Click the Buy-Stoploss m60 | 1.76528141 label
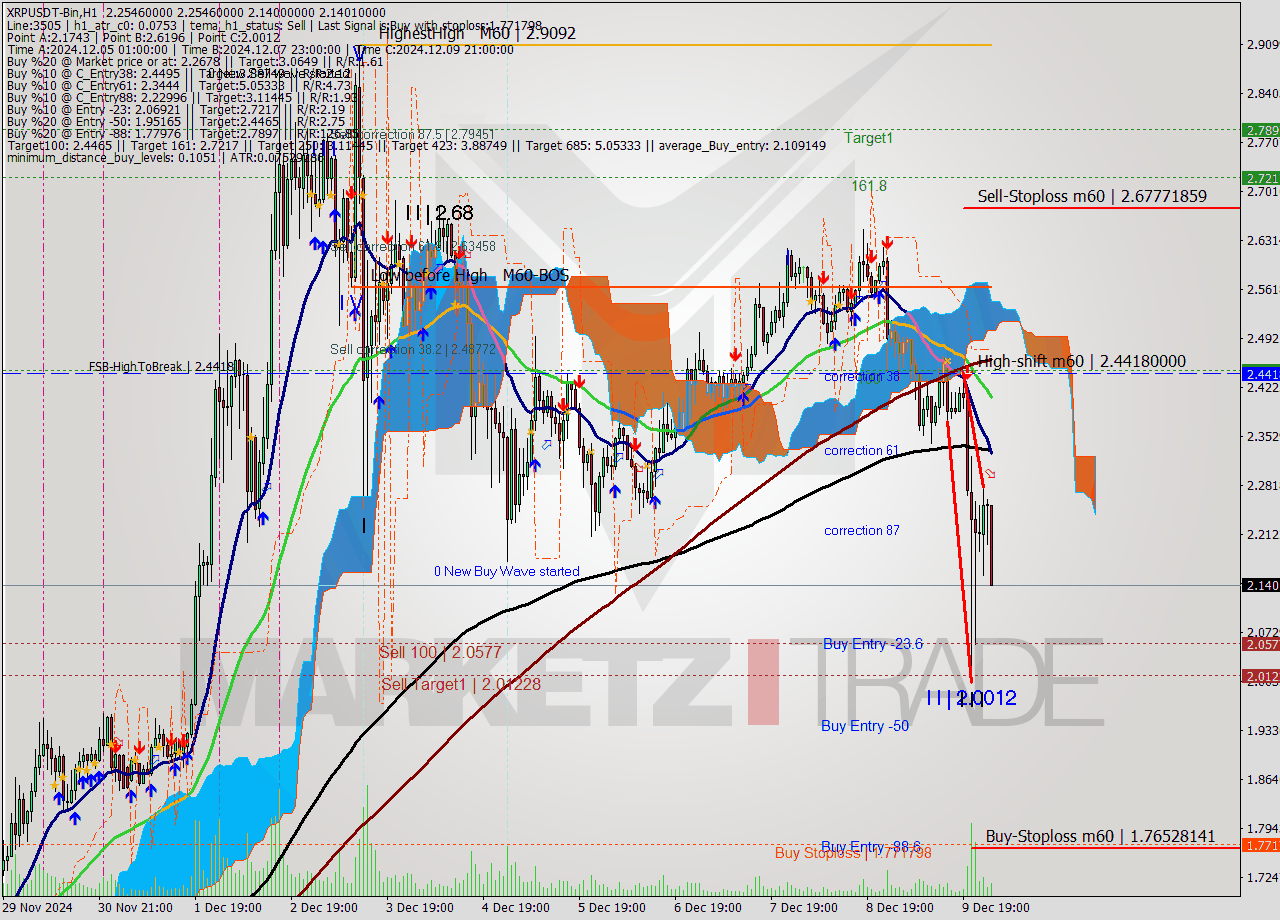The height and width of the screenshot is (920, 1280). [1100, 836]
